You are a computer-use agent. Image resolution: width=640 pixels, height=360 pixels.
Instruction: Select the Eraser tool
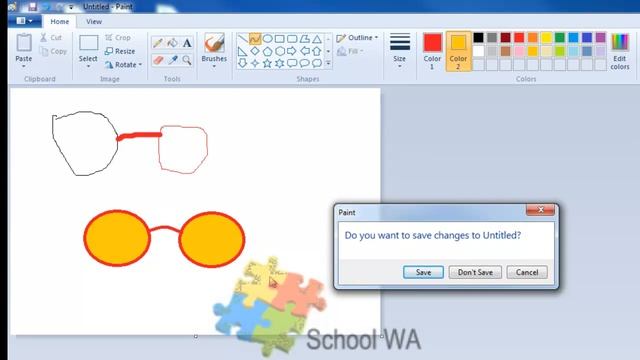click(158, 60)
